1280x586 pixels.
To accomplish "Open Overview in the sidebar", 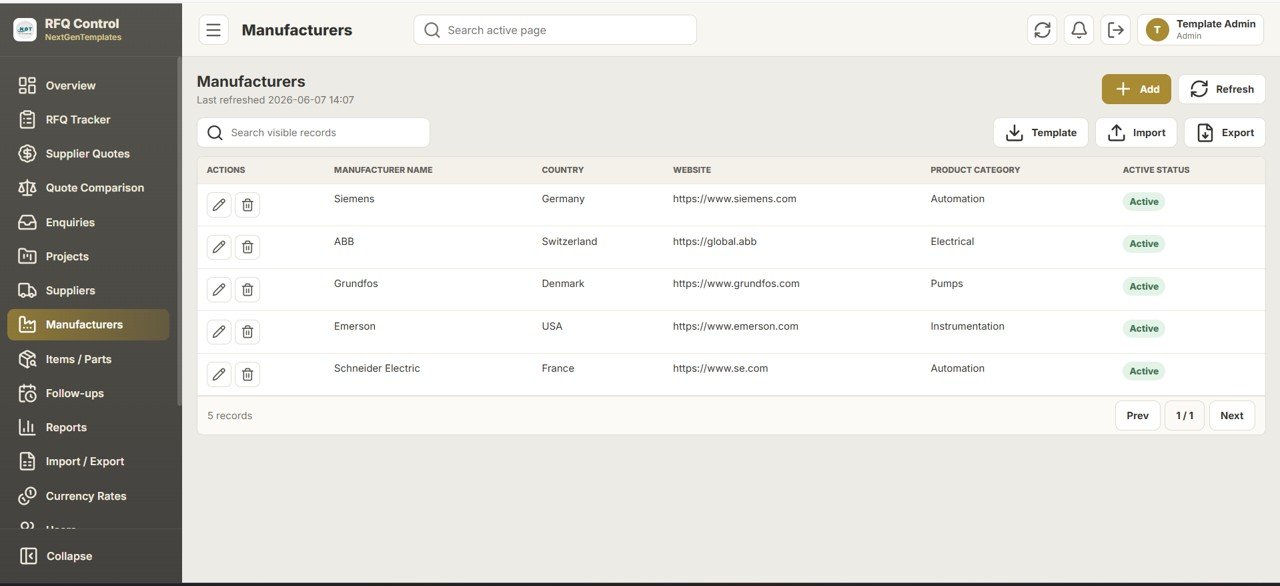I will click(88, 86).
